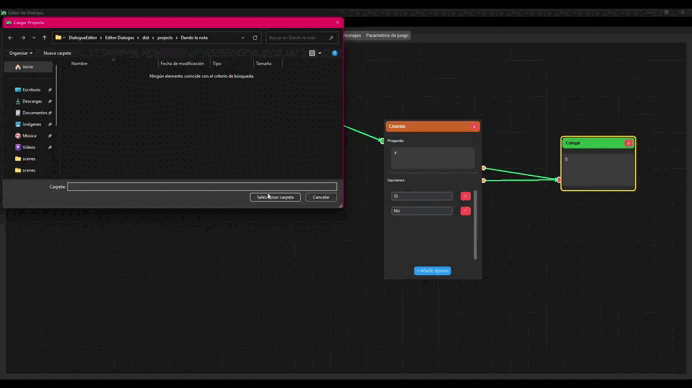
Task: Open recent locations dropdown arrow
Action: pos(34,38)
